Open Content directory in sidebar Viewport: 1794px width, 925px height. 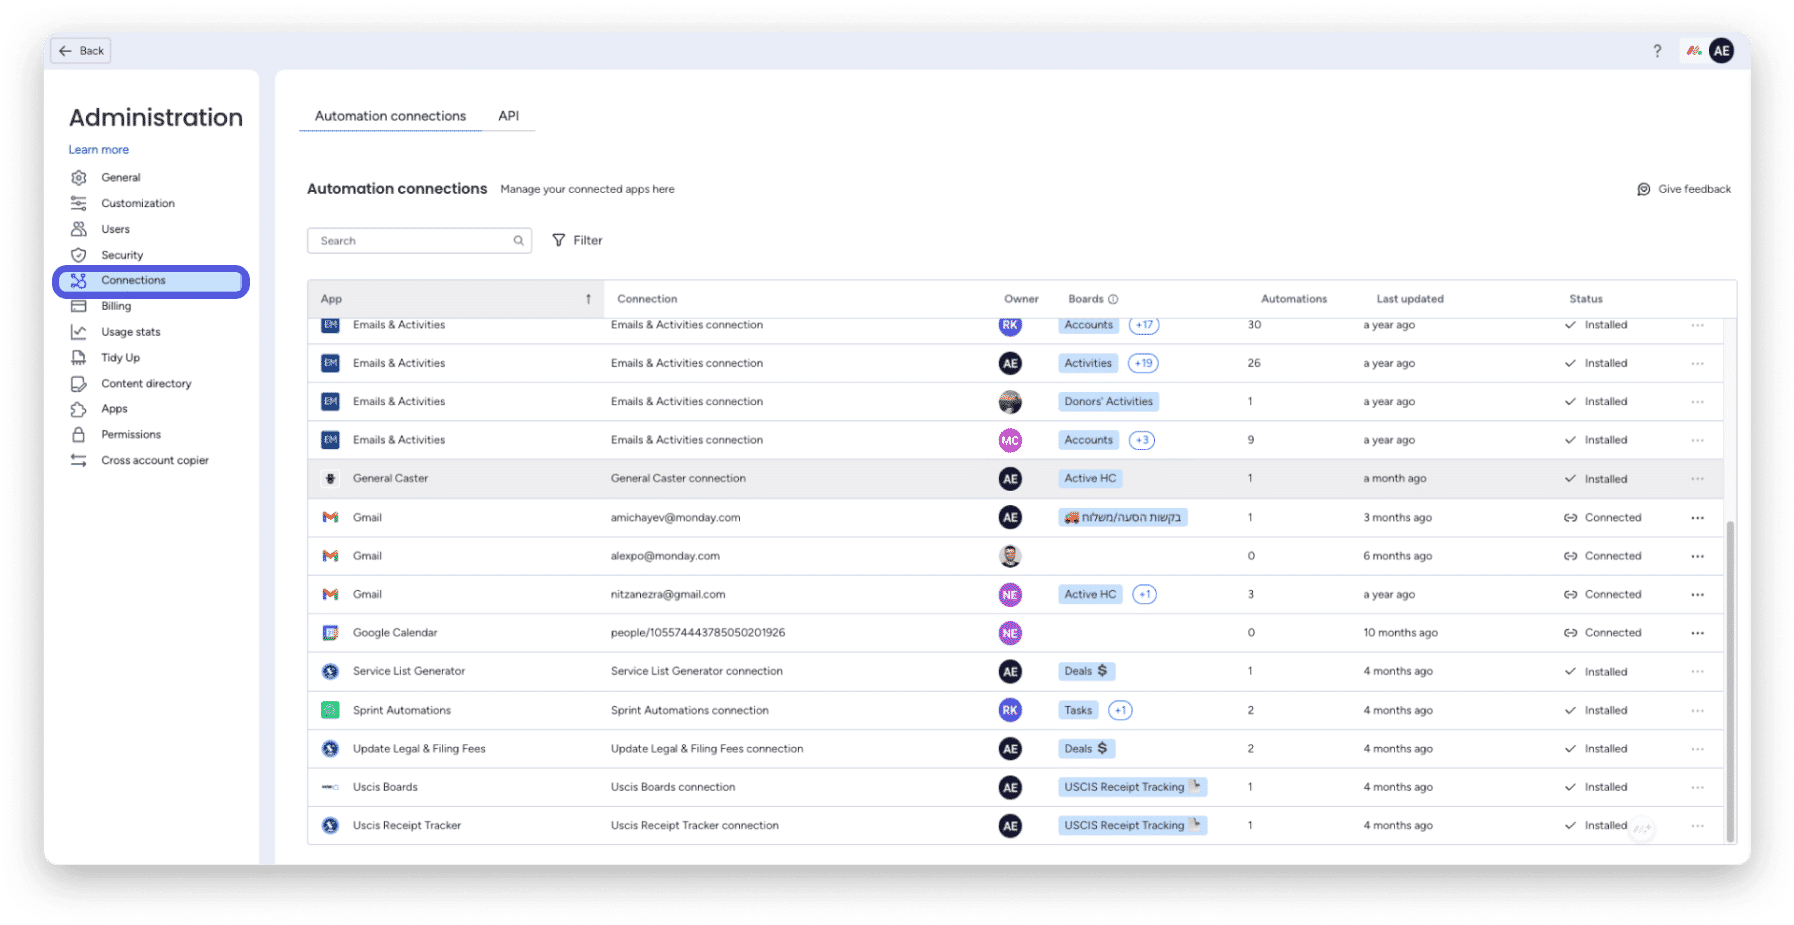pos(146,384)
